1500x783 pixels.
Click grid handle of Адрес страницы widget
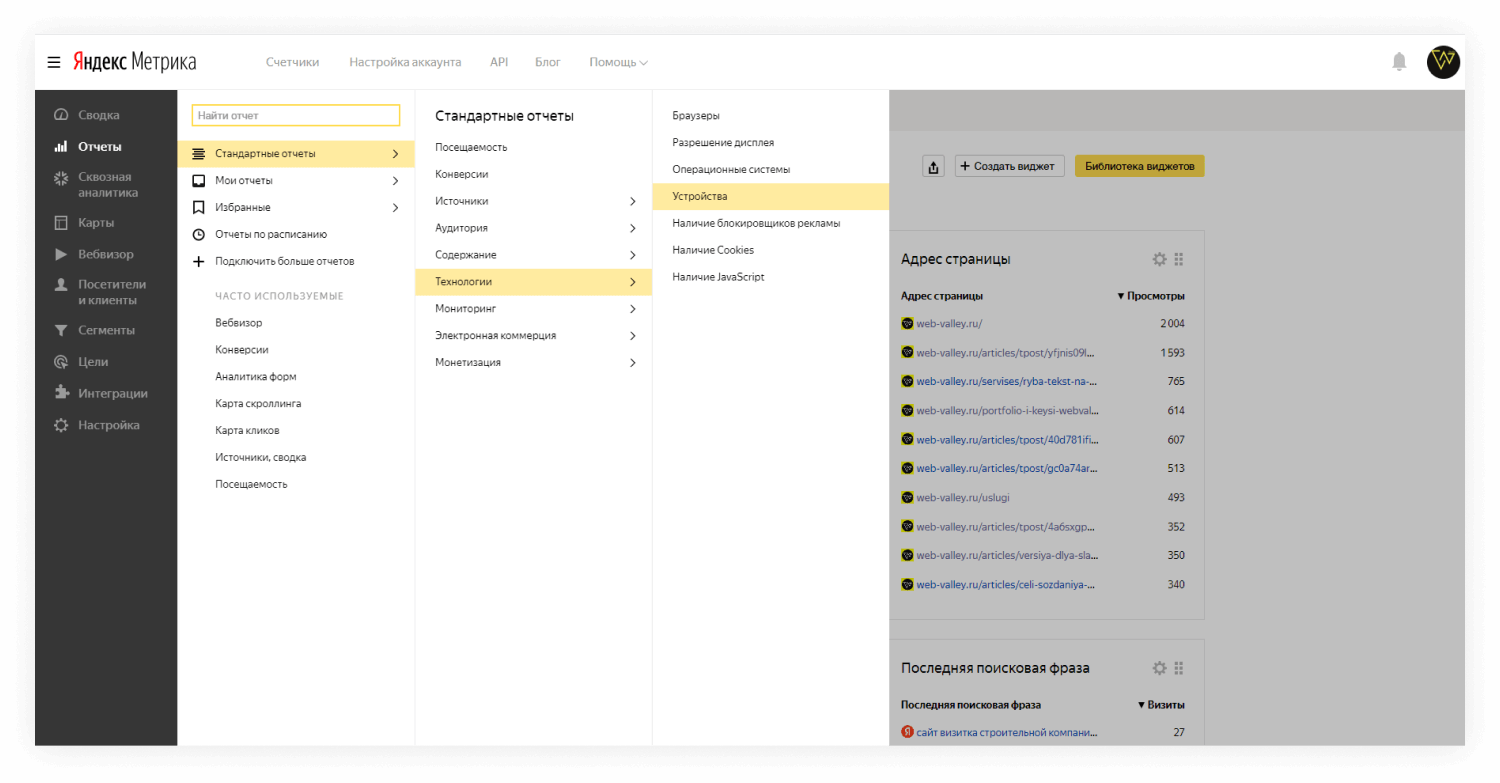coord(1179,259)
